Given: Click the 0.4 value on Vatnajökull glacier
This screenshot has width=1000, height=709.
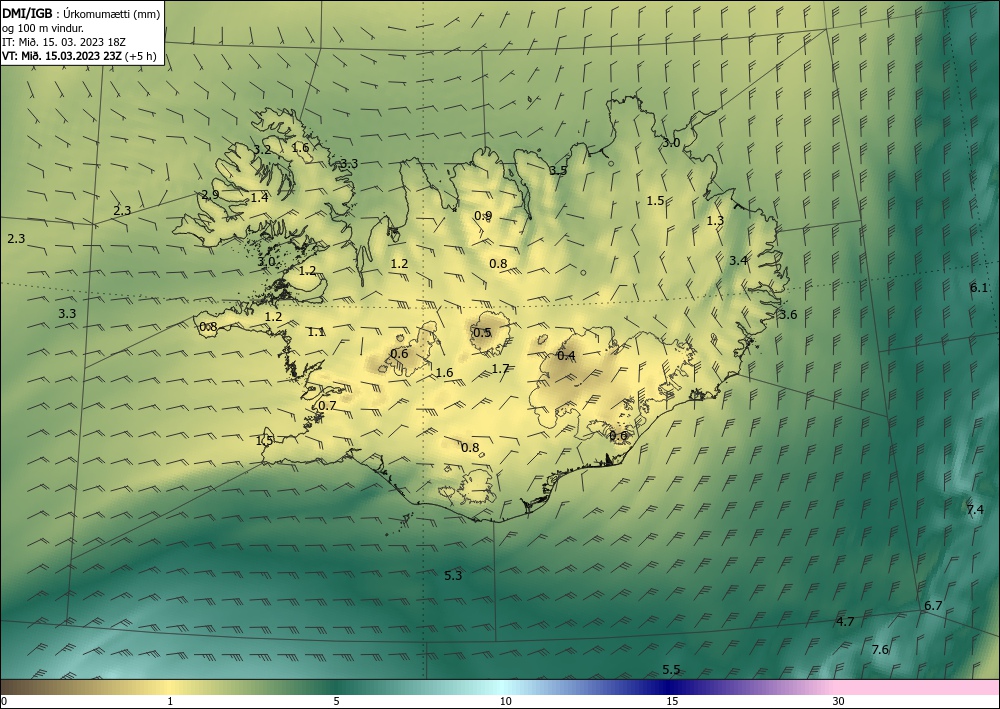Looking at the screenshot, I should [x=566, y=356].
